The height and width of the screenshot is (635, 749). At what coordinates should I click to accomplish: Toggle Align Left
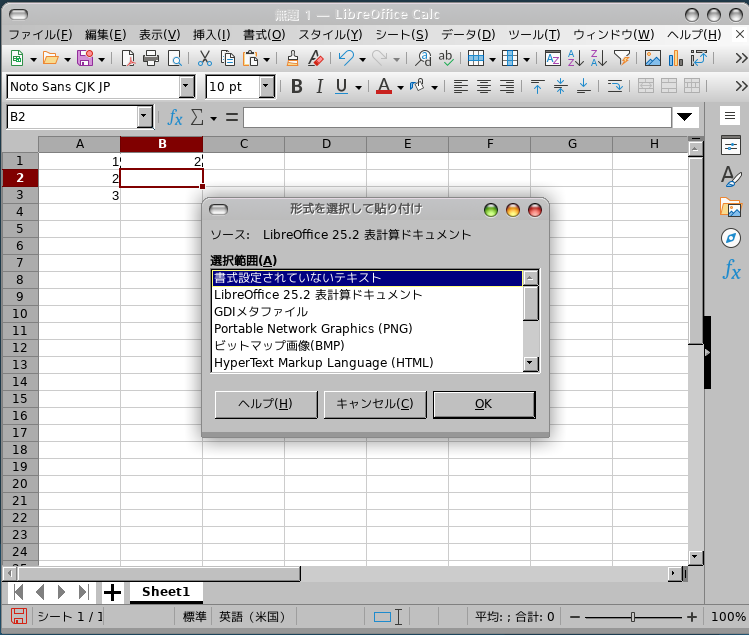click(460, 86)
